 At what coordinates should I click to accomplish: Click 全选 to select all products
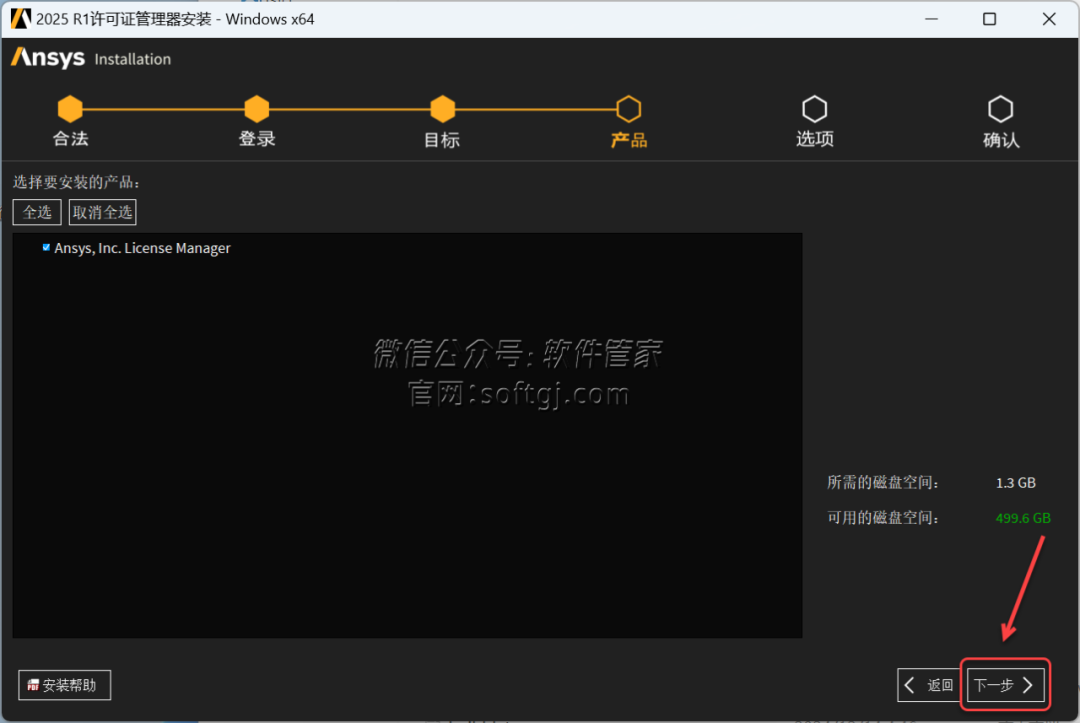[37, 212]
